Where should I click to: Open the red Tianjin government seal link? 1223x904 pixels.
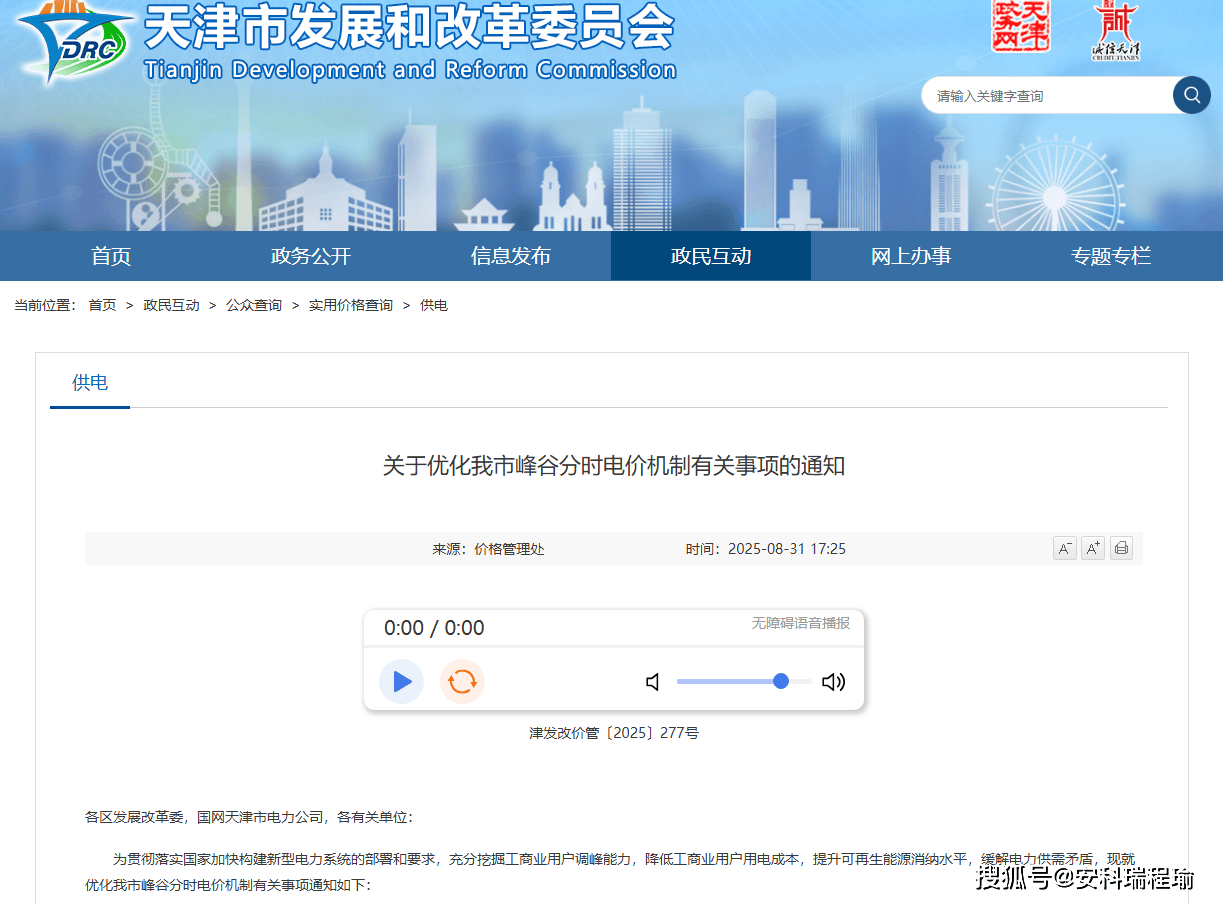1021,27
